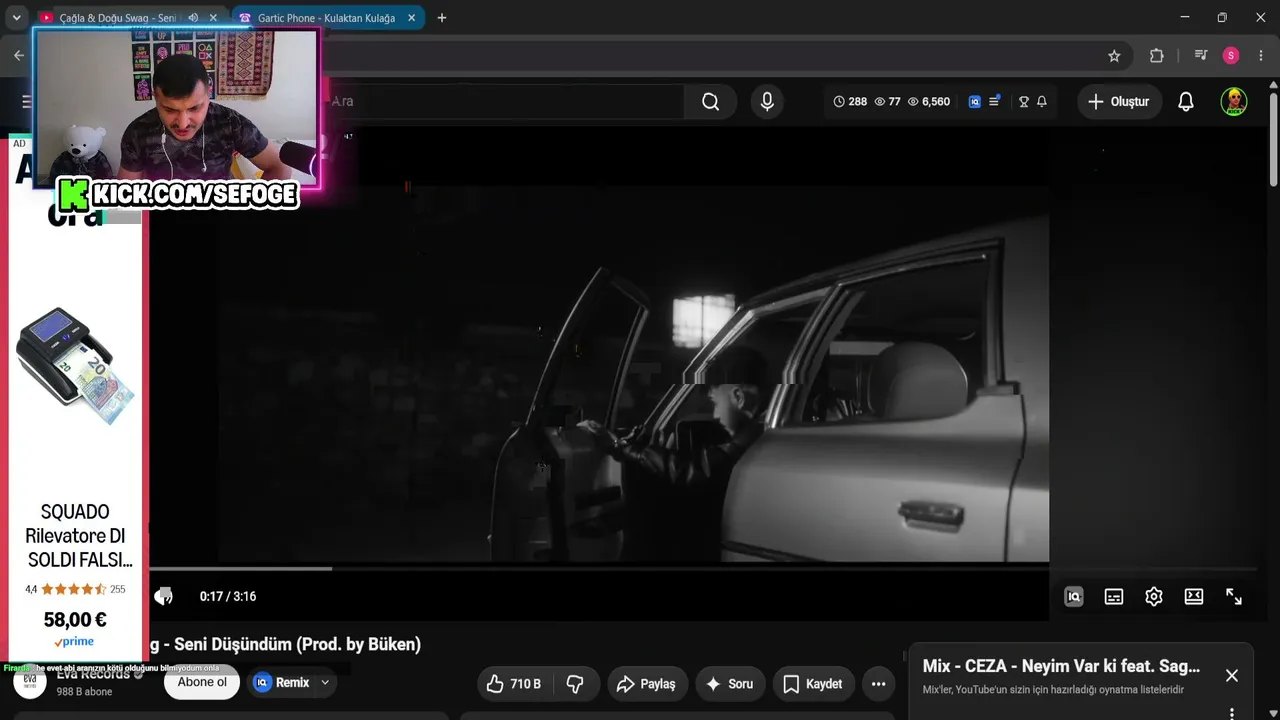Click the trophy icon in the stats bar

tap(1024, 101)
